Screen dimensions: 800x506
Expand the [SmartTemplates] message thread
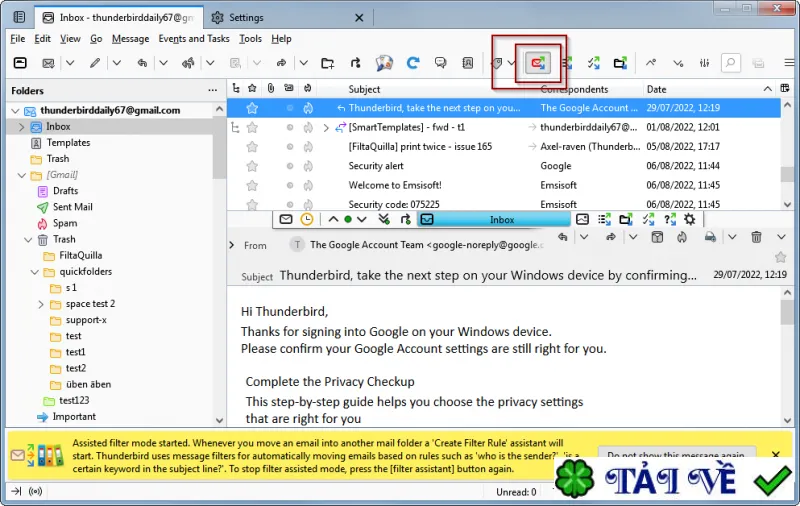(x=326, y=127)
